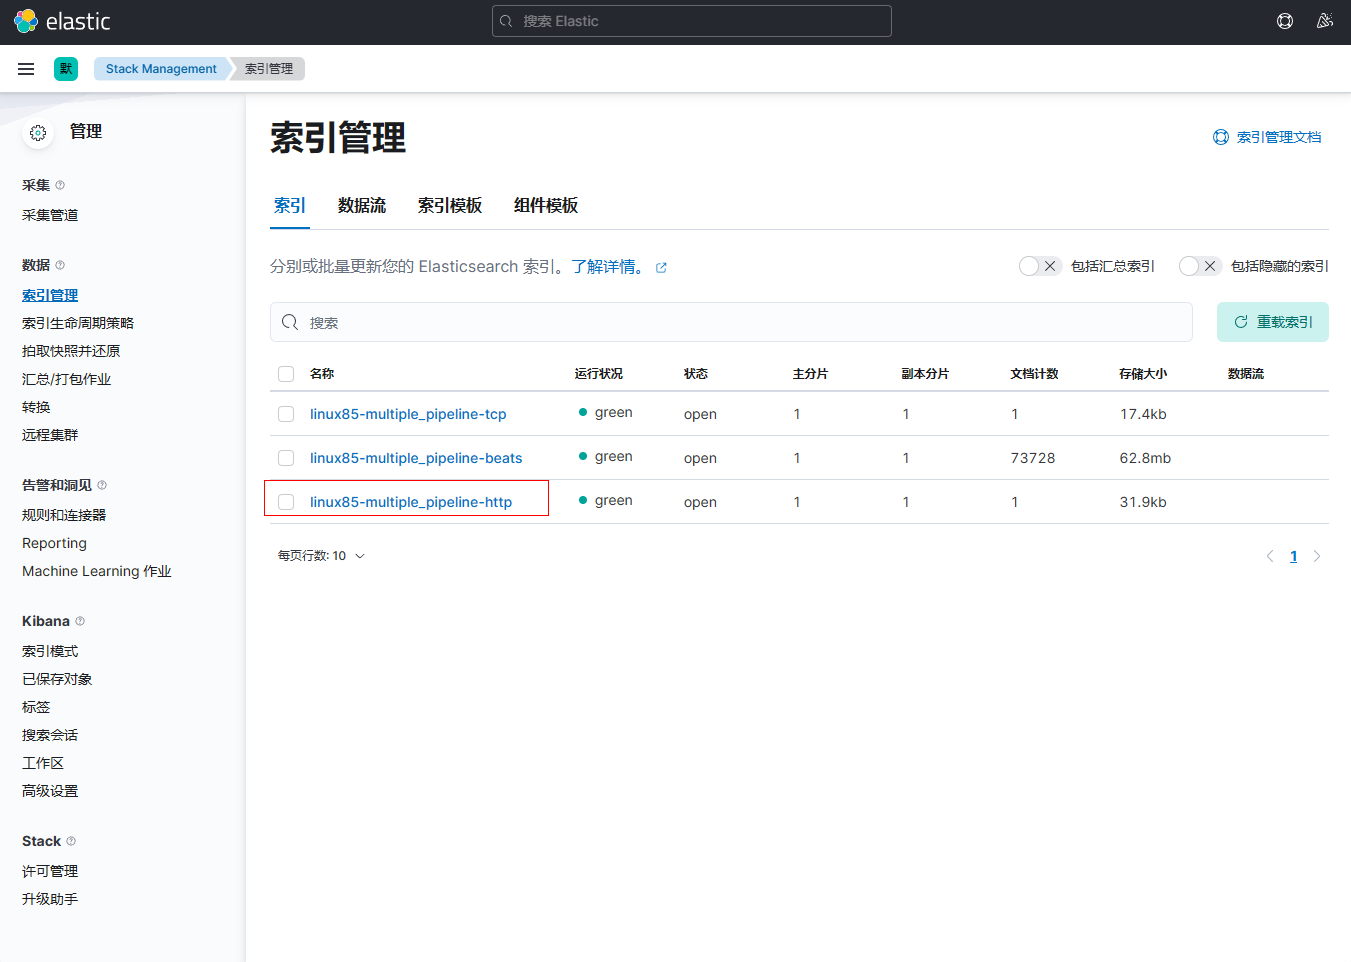
Task: Check the linux85-multiple_pipeline-http row checkbox
Action: point(286,502)
